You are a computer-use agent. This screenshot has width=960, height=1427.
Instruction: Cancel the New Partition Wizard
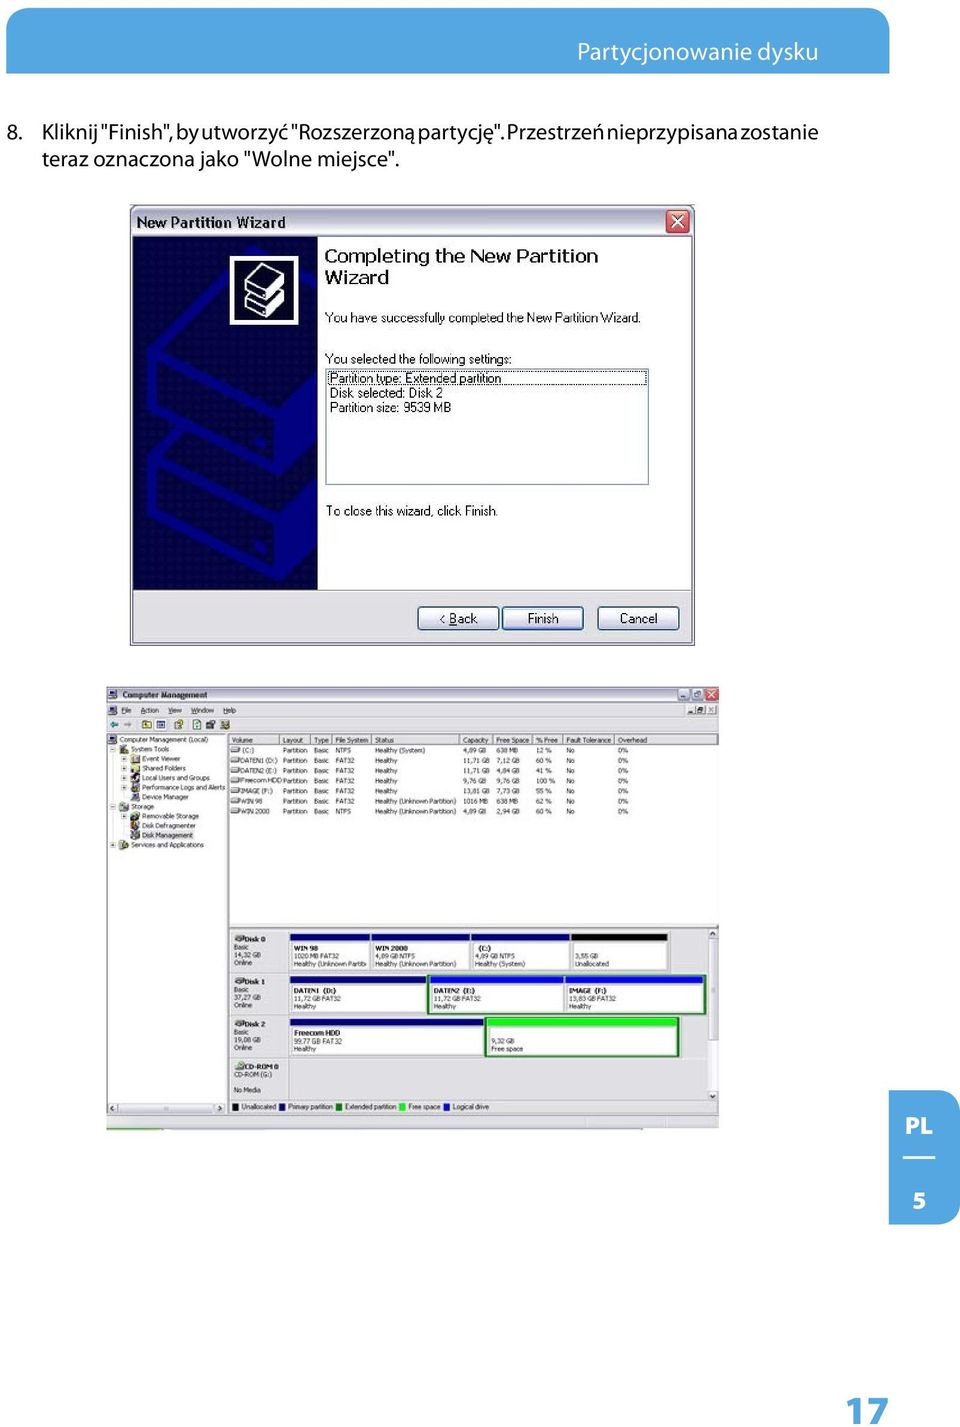pos(638,618)
